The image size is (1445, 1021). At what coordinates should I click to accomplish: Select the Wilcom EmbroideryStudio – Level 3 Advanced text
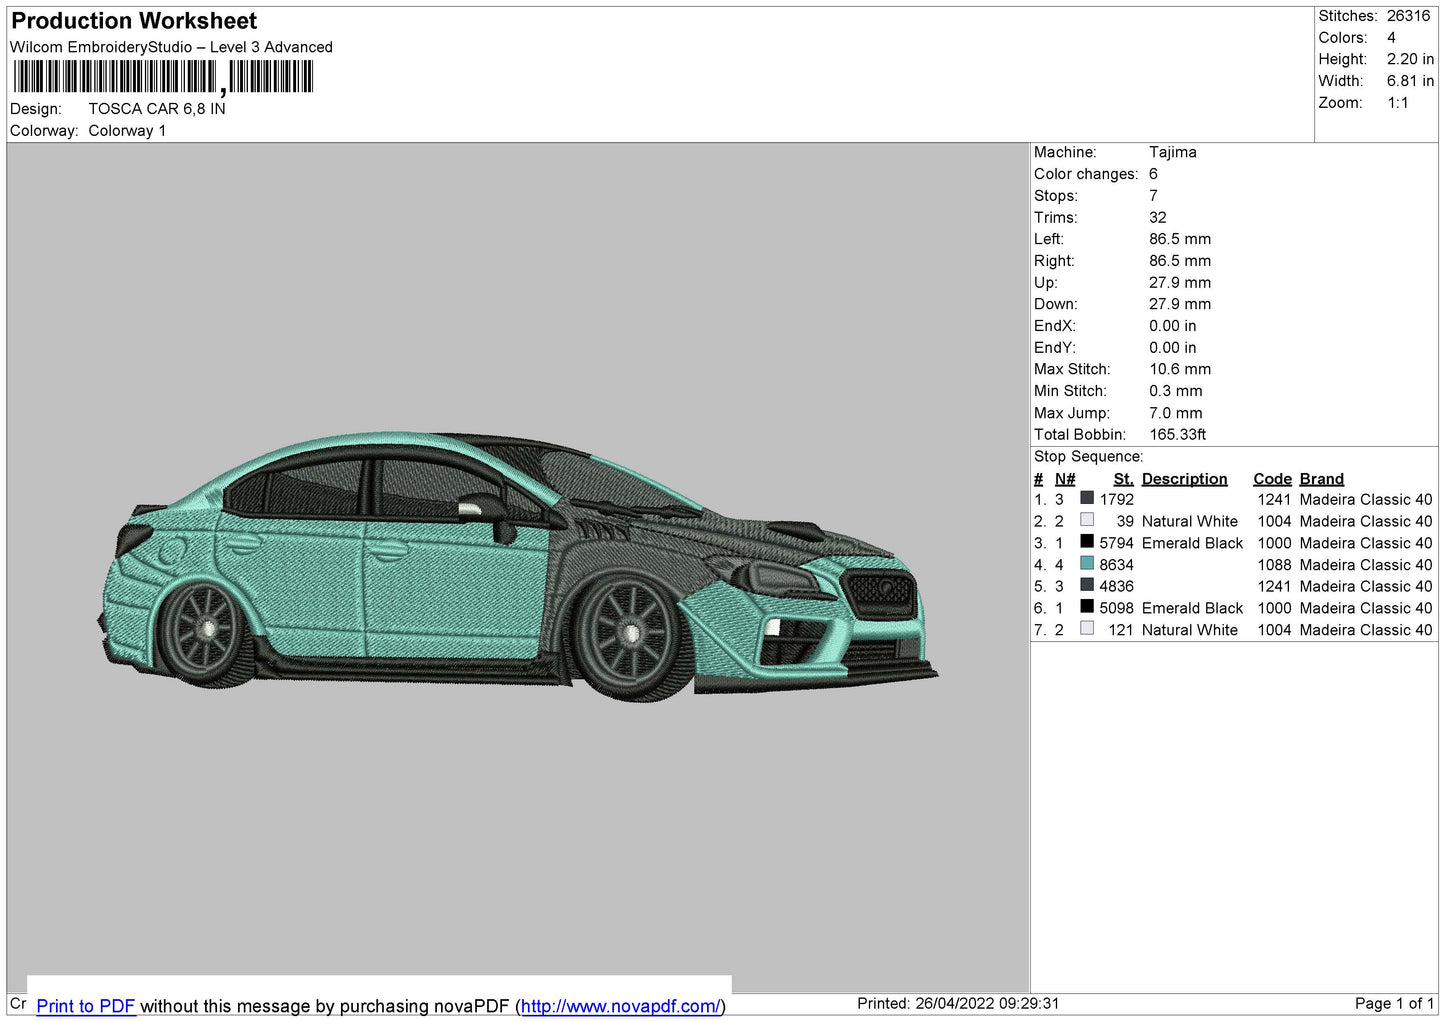(x=171, y=47)
